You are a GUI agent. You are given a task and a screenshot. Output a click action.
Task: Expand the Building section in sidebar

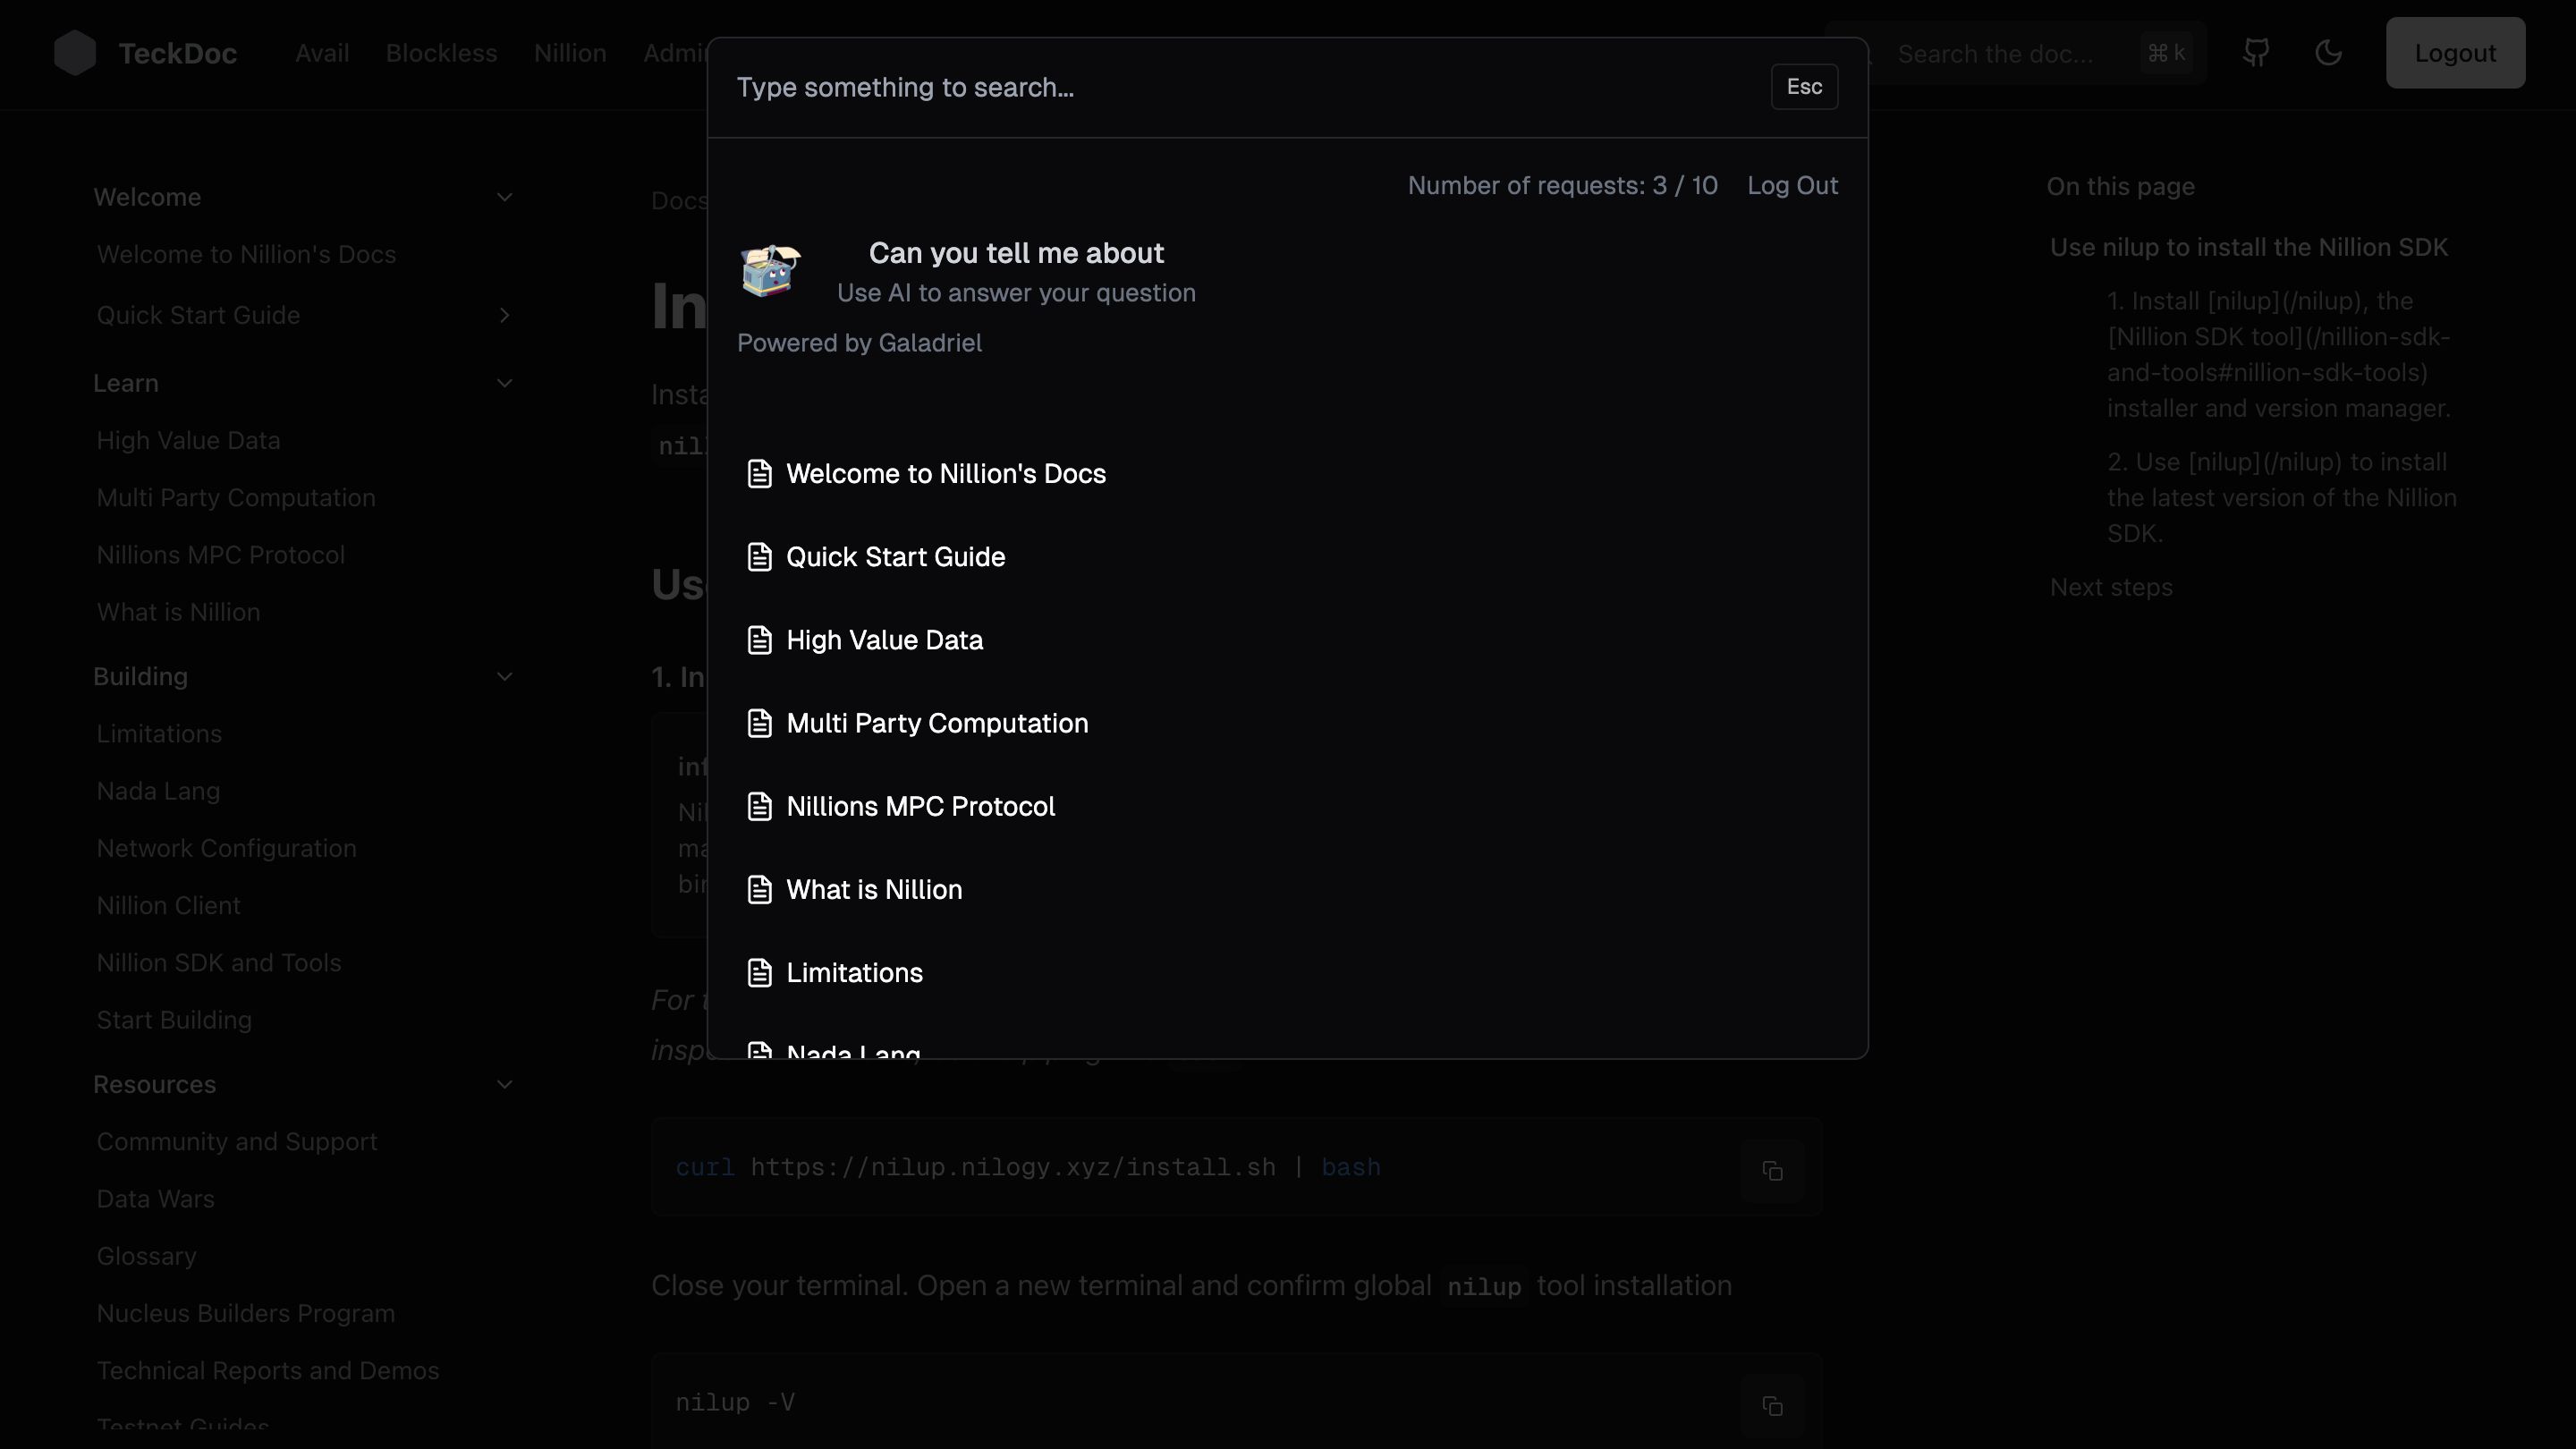(504, 676)
